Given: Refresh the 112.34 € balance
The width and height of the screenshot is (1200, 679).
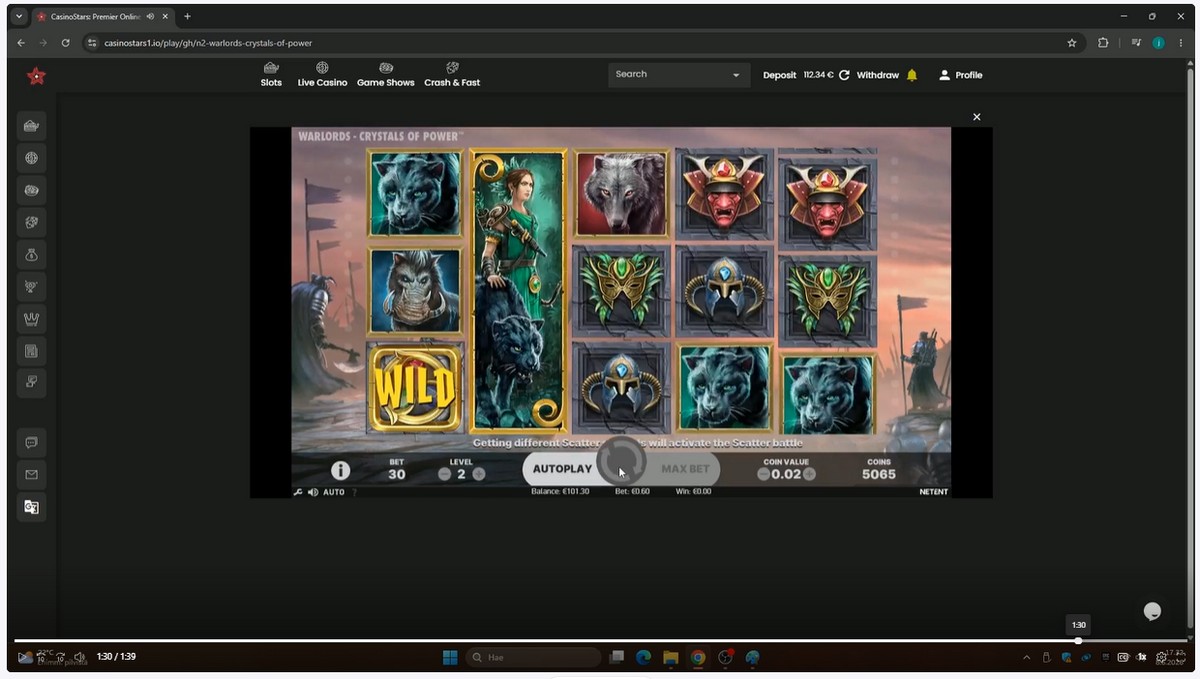Looking at the screenshot, I should pyautogui.click(x=844, y=75).
